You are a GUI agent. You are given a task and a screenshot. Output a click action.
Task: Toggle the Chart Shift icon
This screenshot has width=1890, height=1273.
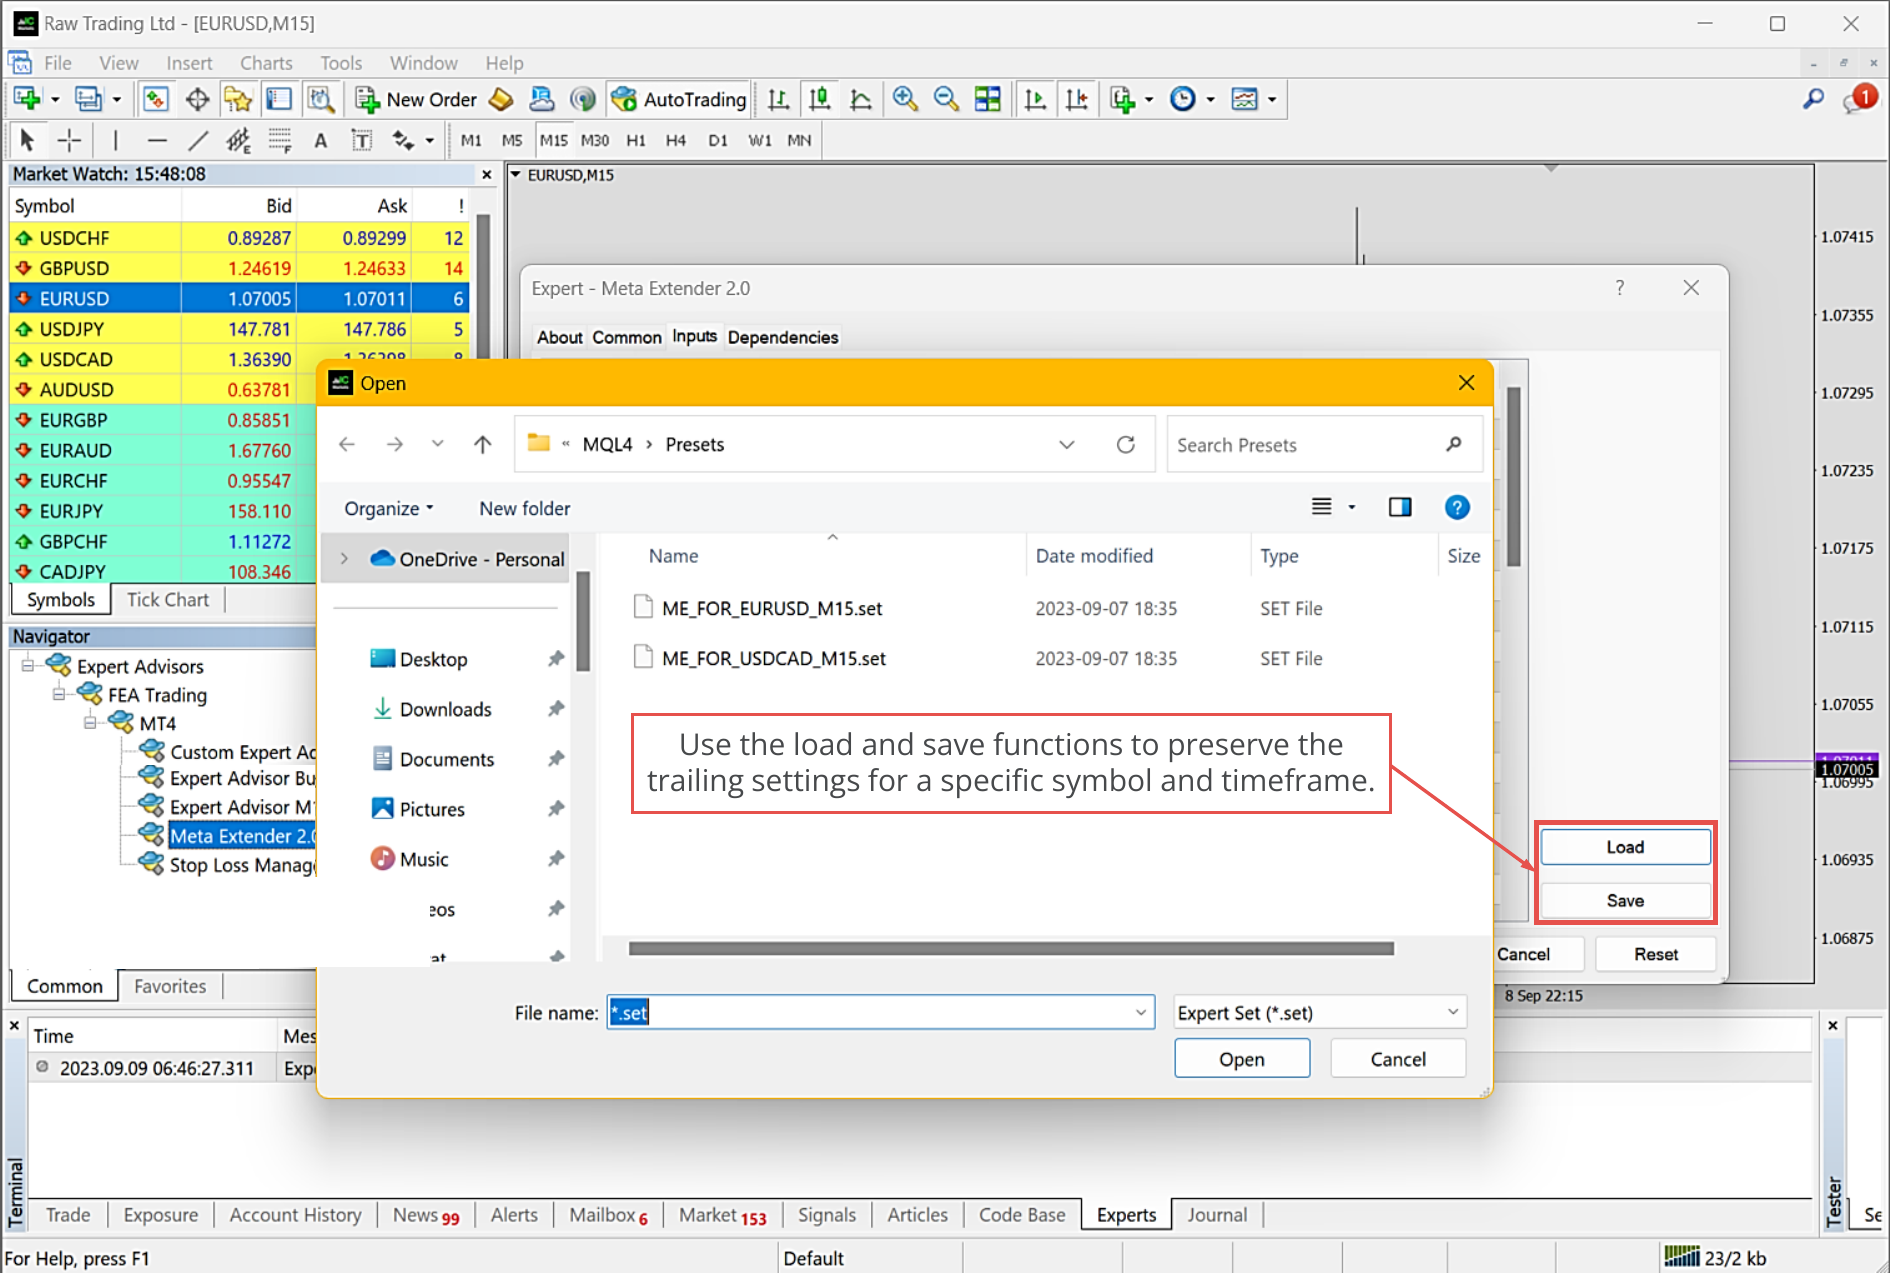point(1077,99)
